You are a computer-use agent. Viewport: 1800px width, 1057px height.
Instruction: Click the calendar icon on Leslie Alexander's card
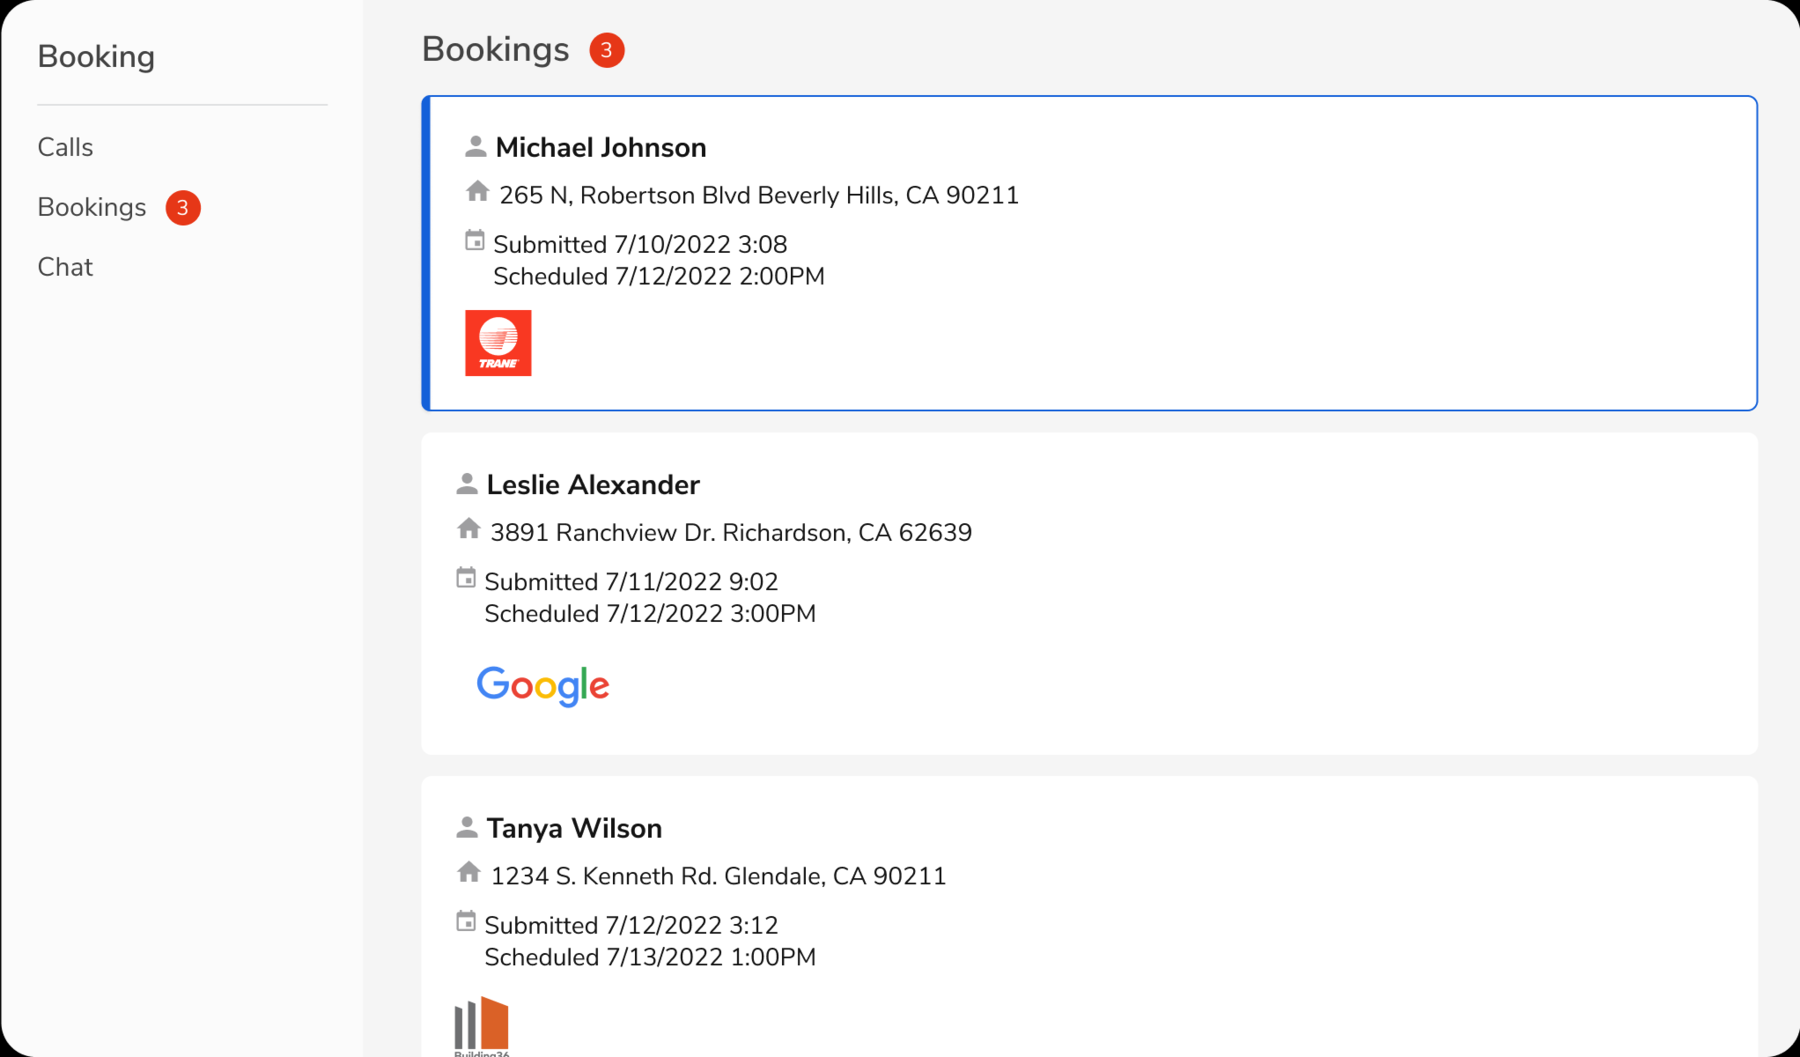465,577
